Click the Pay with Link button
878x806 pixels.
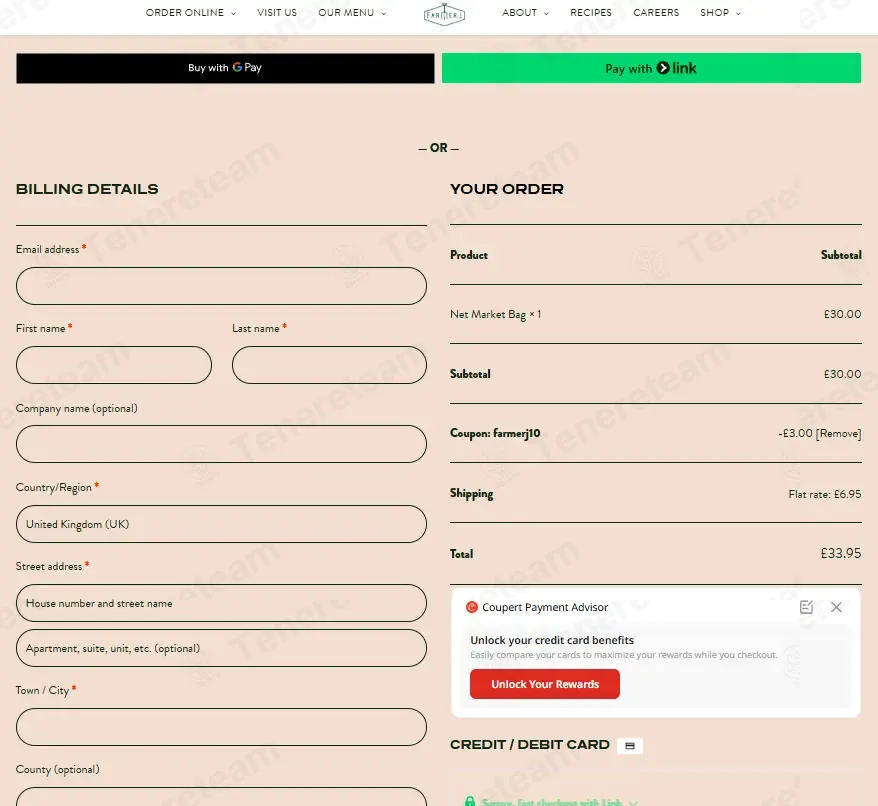click(x=651, y=68)
